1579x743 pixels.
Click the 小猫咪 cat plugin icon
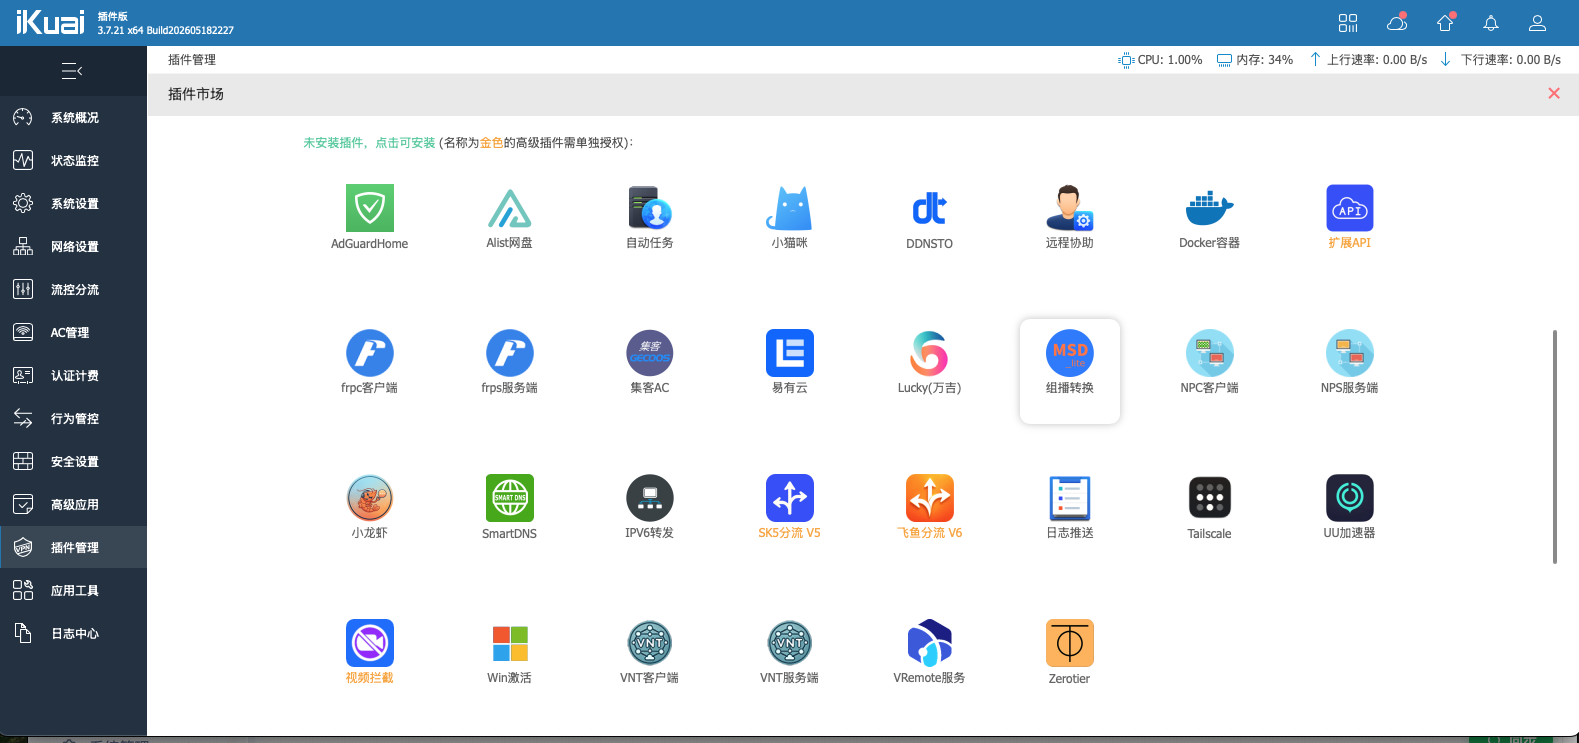point(790,208)
